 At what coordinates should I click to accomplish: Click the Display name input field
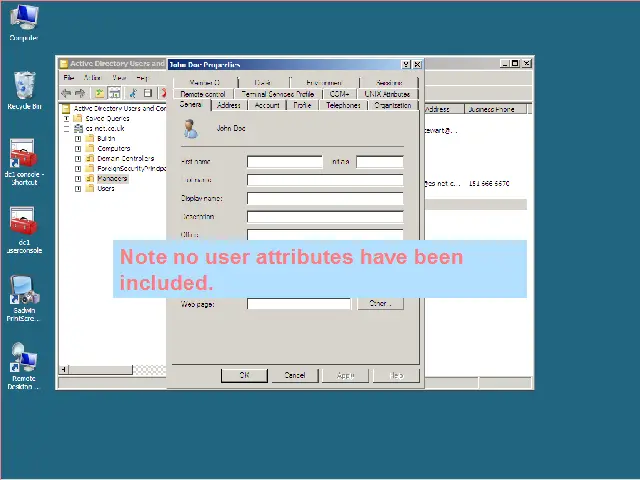(325, 198)
